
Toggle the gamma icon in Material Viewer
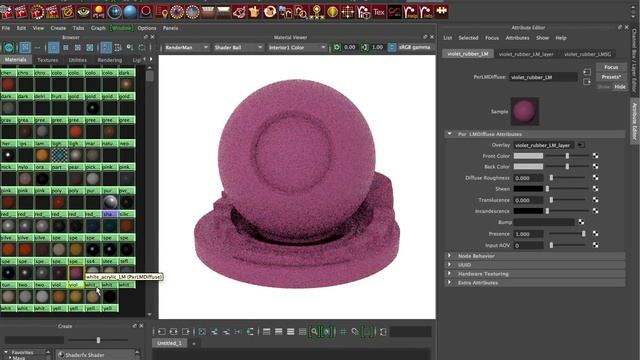click(x=364, y=47)
